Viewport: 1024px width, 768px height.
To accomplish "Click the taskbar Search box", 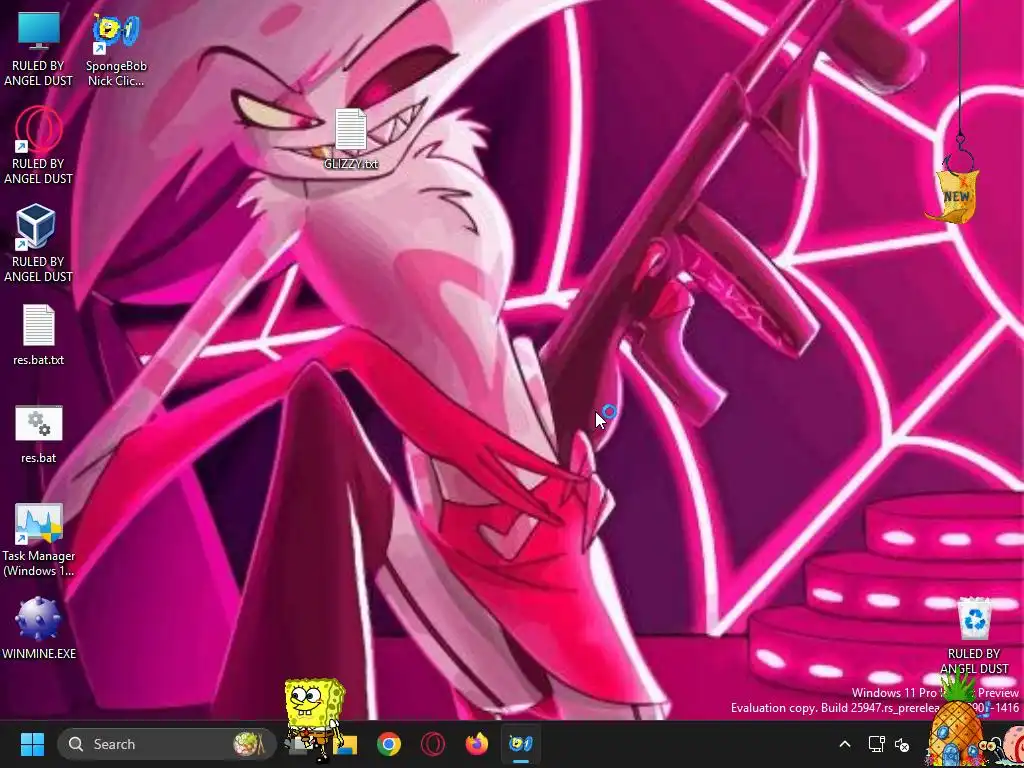I will [167, 744].
